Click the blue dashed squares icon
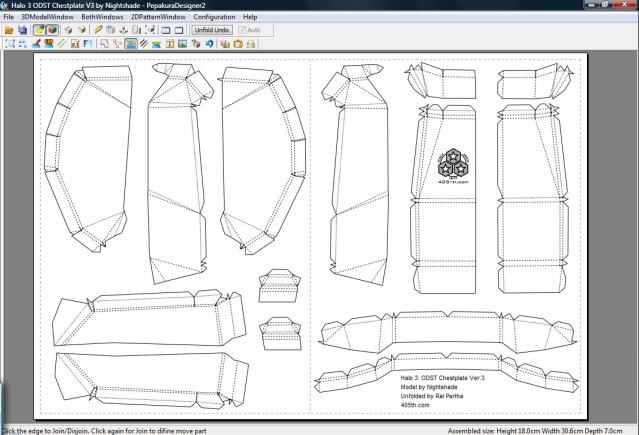Image resolution: width=639 pixels, height=435 pixels. [23, 44]
